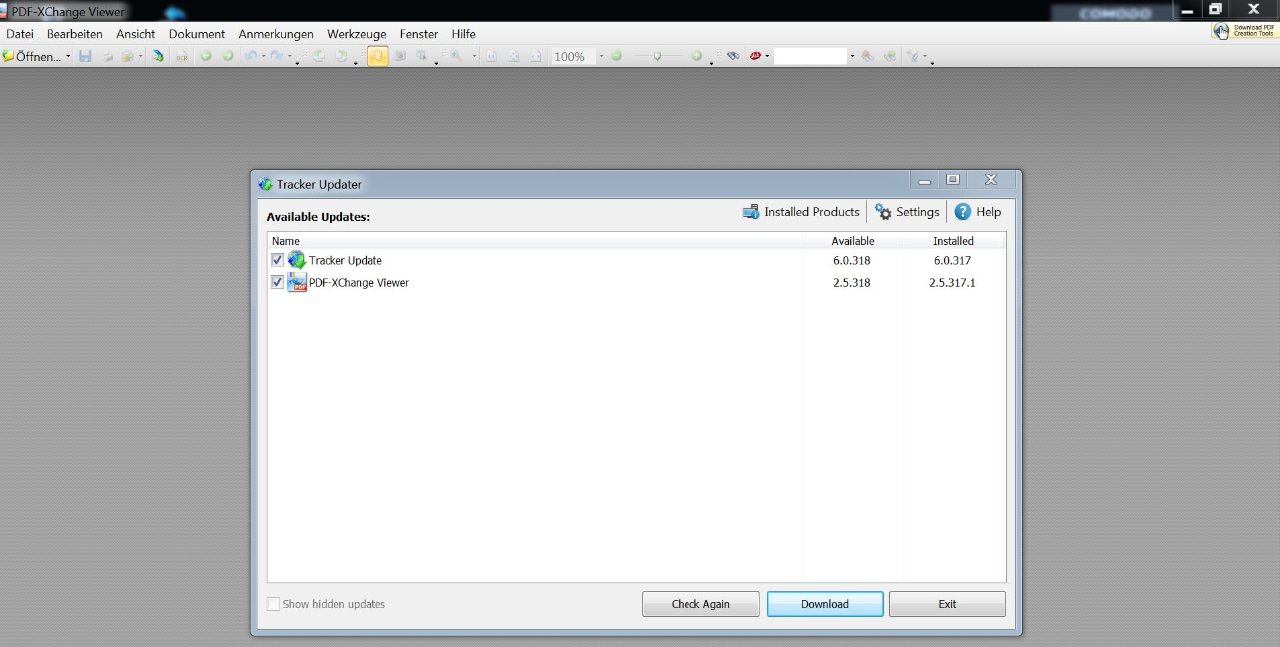Click the green Zoom Out minus button

point(616,56)
